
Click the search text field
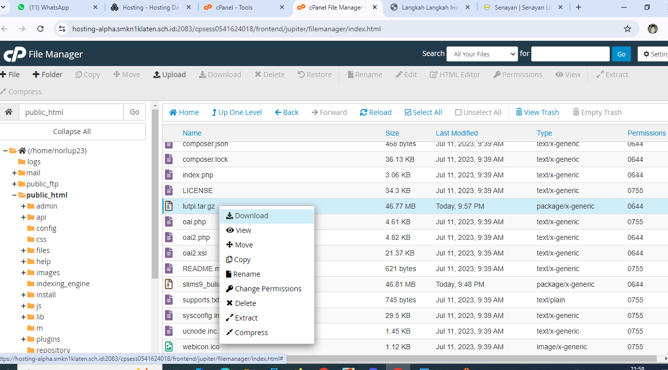[570, 54]
